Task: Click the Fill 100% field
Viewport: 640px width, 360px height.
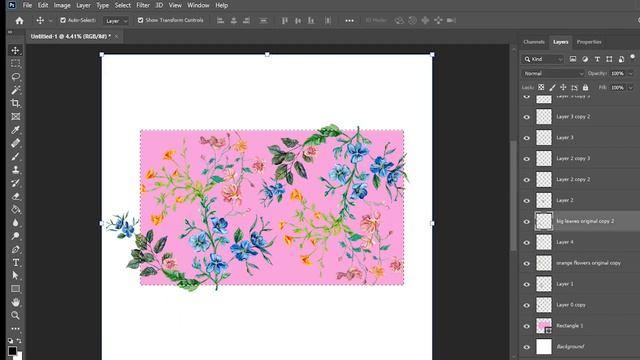Action: point(618,87)
